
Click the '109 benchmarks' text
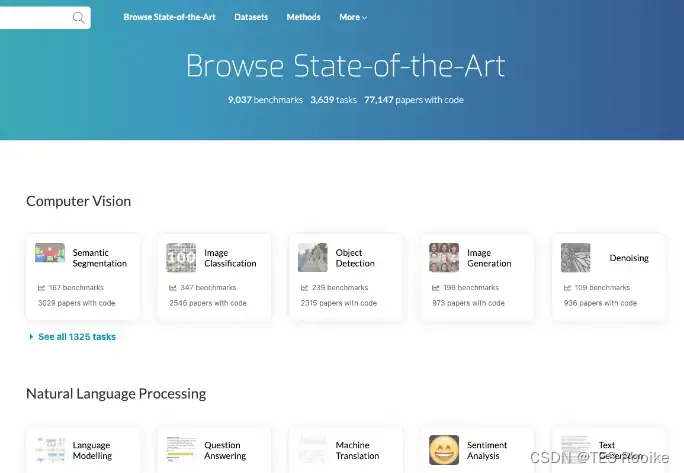602,288
